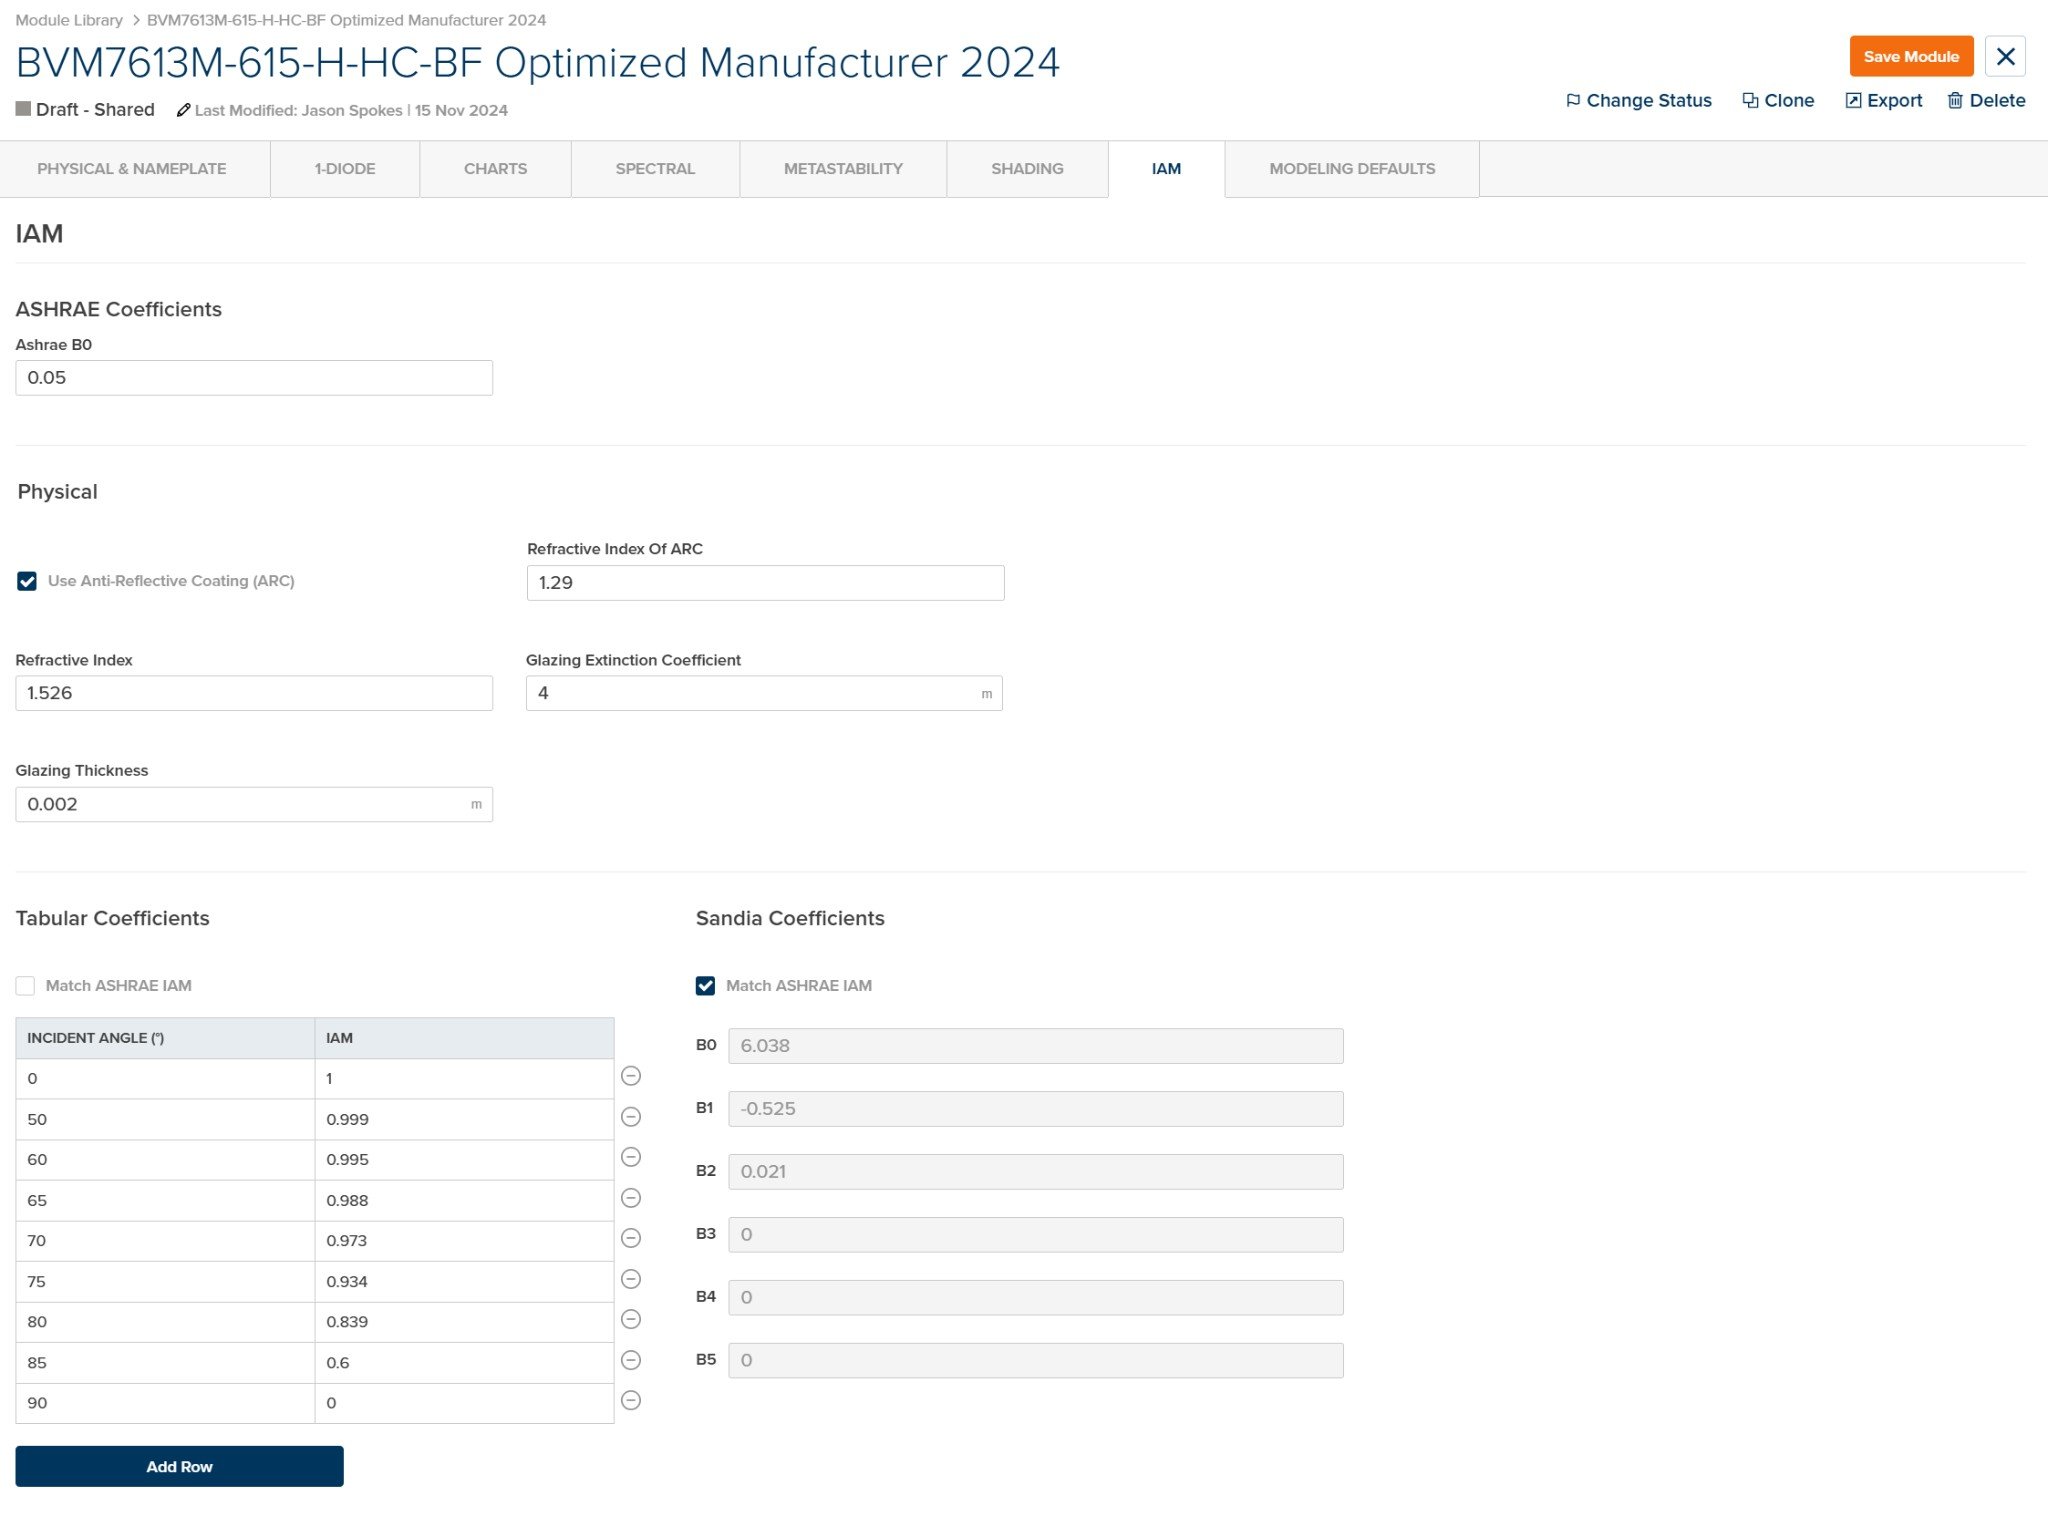Screen dimensions: 2048x1516
Task: Click the incident angle cell showing 50
Action: pyautogui.click(x=165, y=1120)
